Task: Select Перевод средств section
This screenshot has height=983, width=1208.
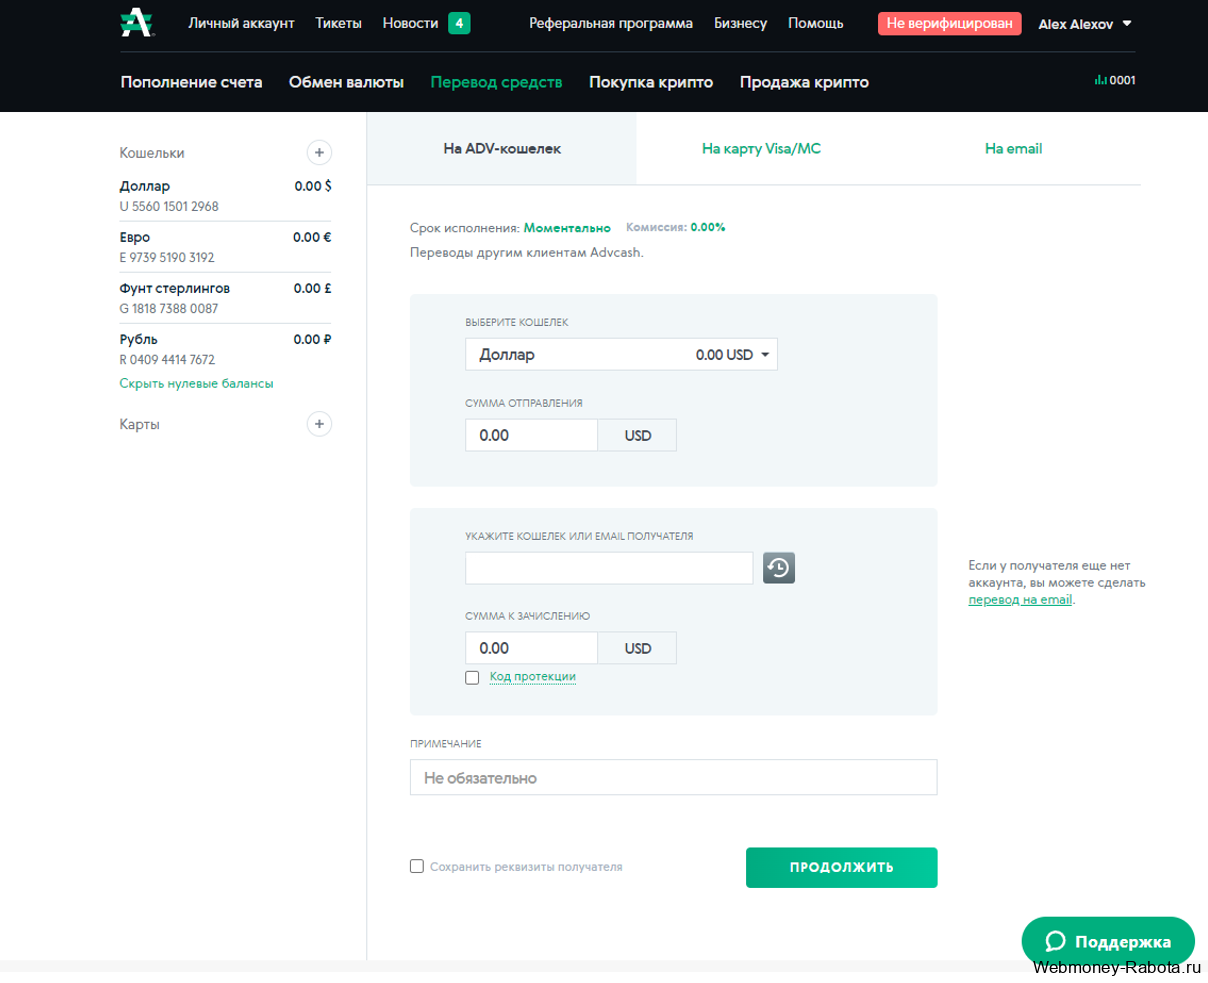Action: tap(496, 82)
